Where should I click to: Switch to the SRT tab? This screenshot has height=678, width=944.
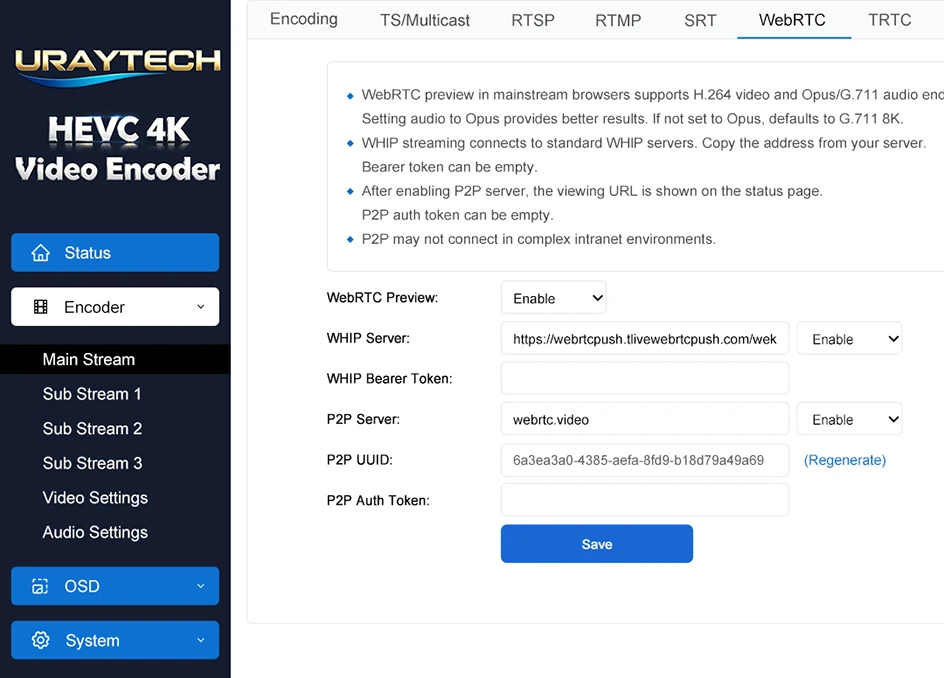[x=700, y=20]
